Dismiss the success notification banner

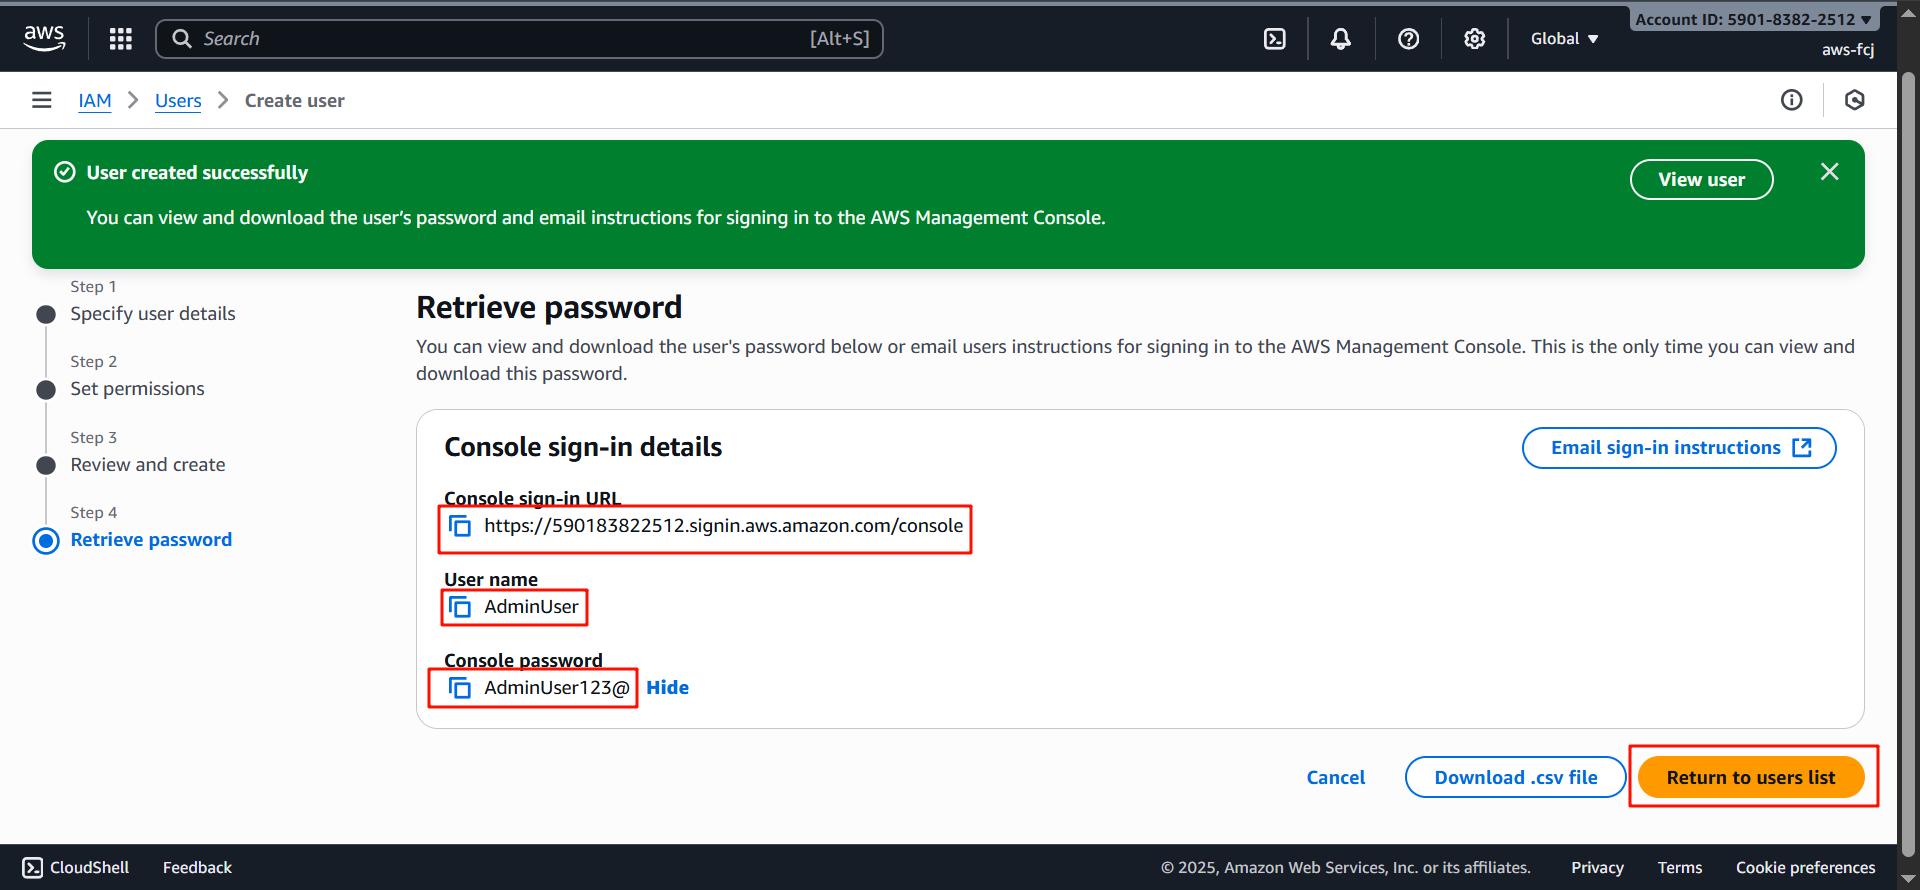1830,172
